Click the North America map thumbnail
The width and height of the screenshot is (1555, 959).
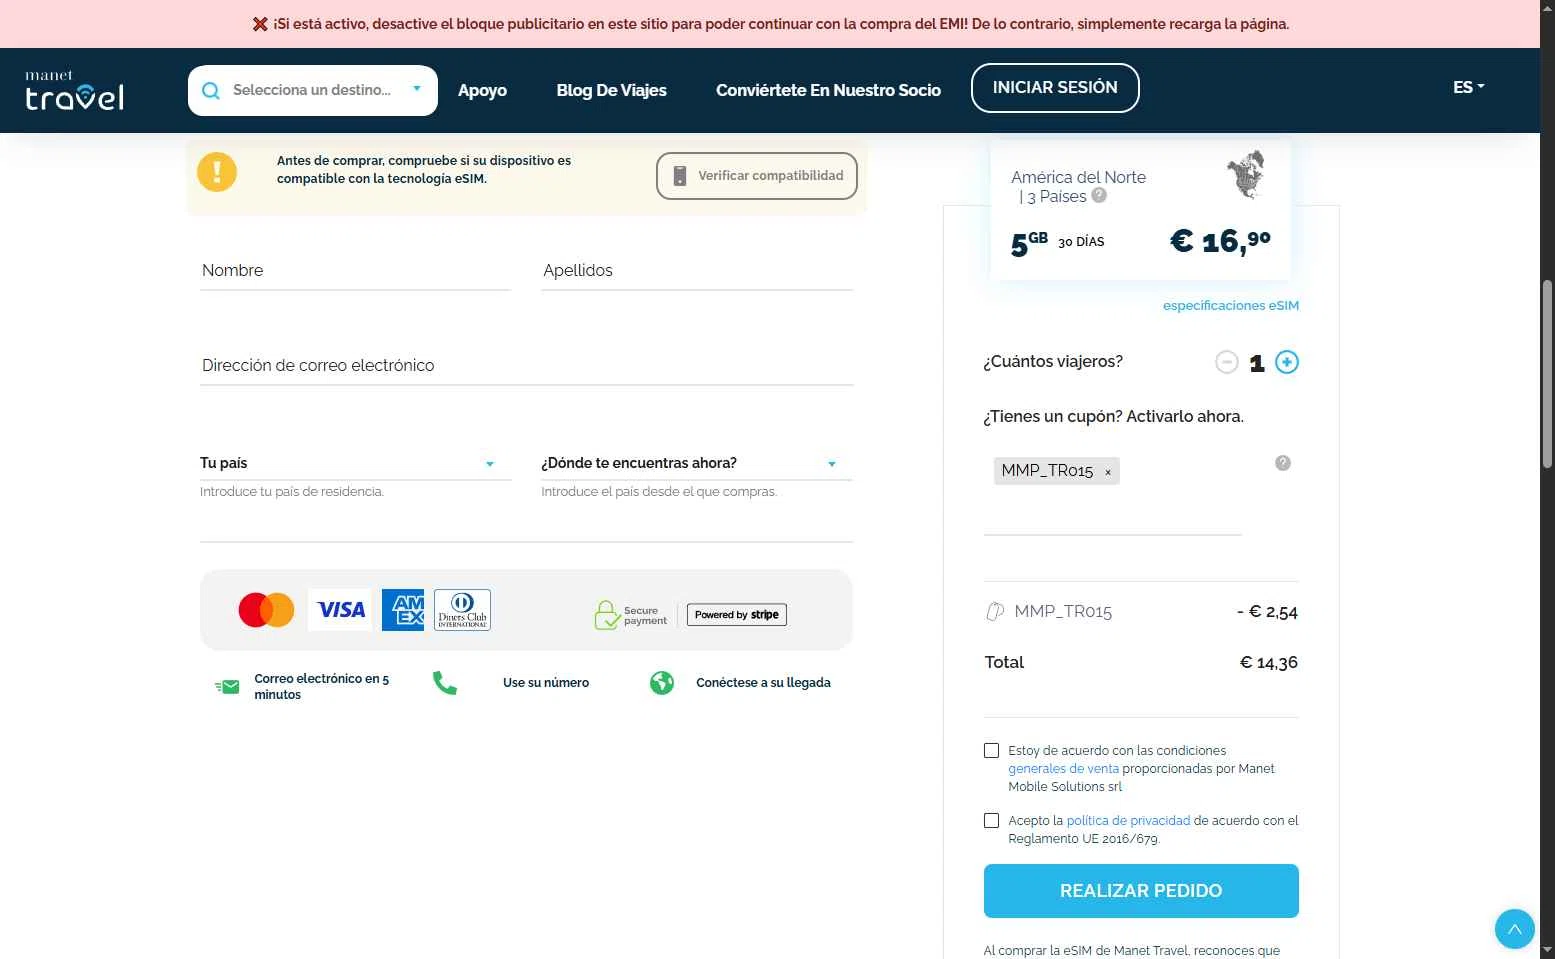click(1246, 175)
